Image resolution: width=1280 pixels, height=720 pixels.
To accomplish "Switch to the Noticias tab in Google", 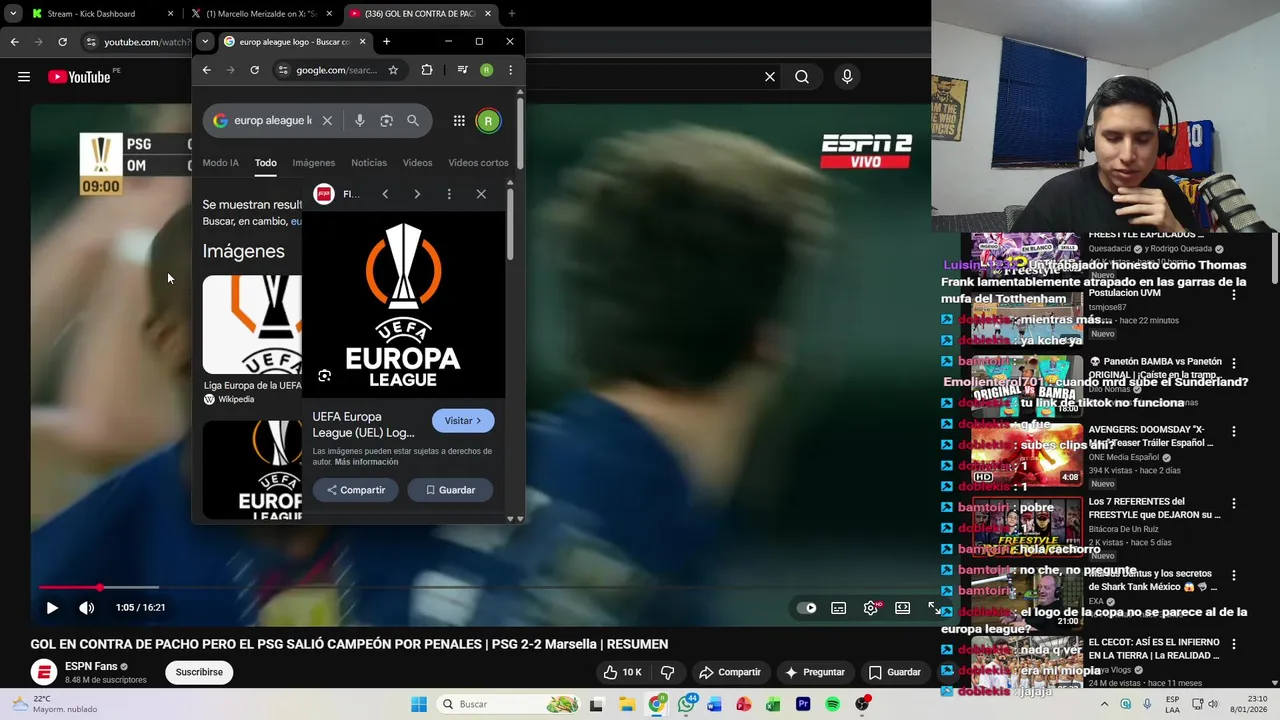I will click(x=369, y=163).
